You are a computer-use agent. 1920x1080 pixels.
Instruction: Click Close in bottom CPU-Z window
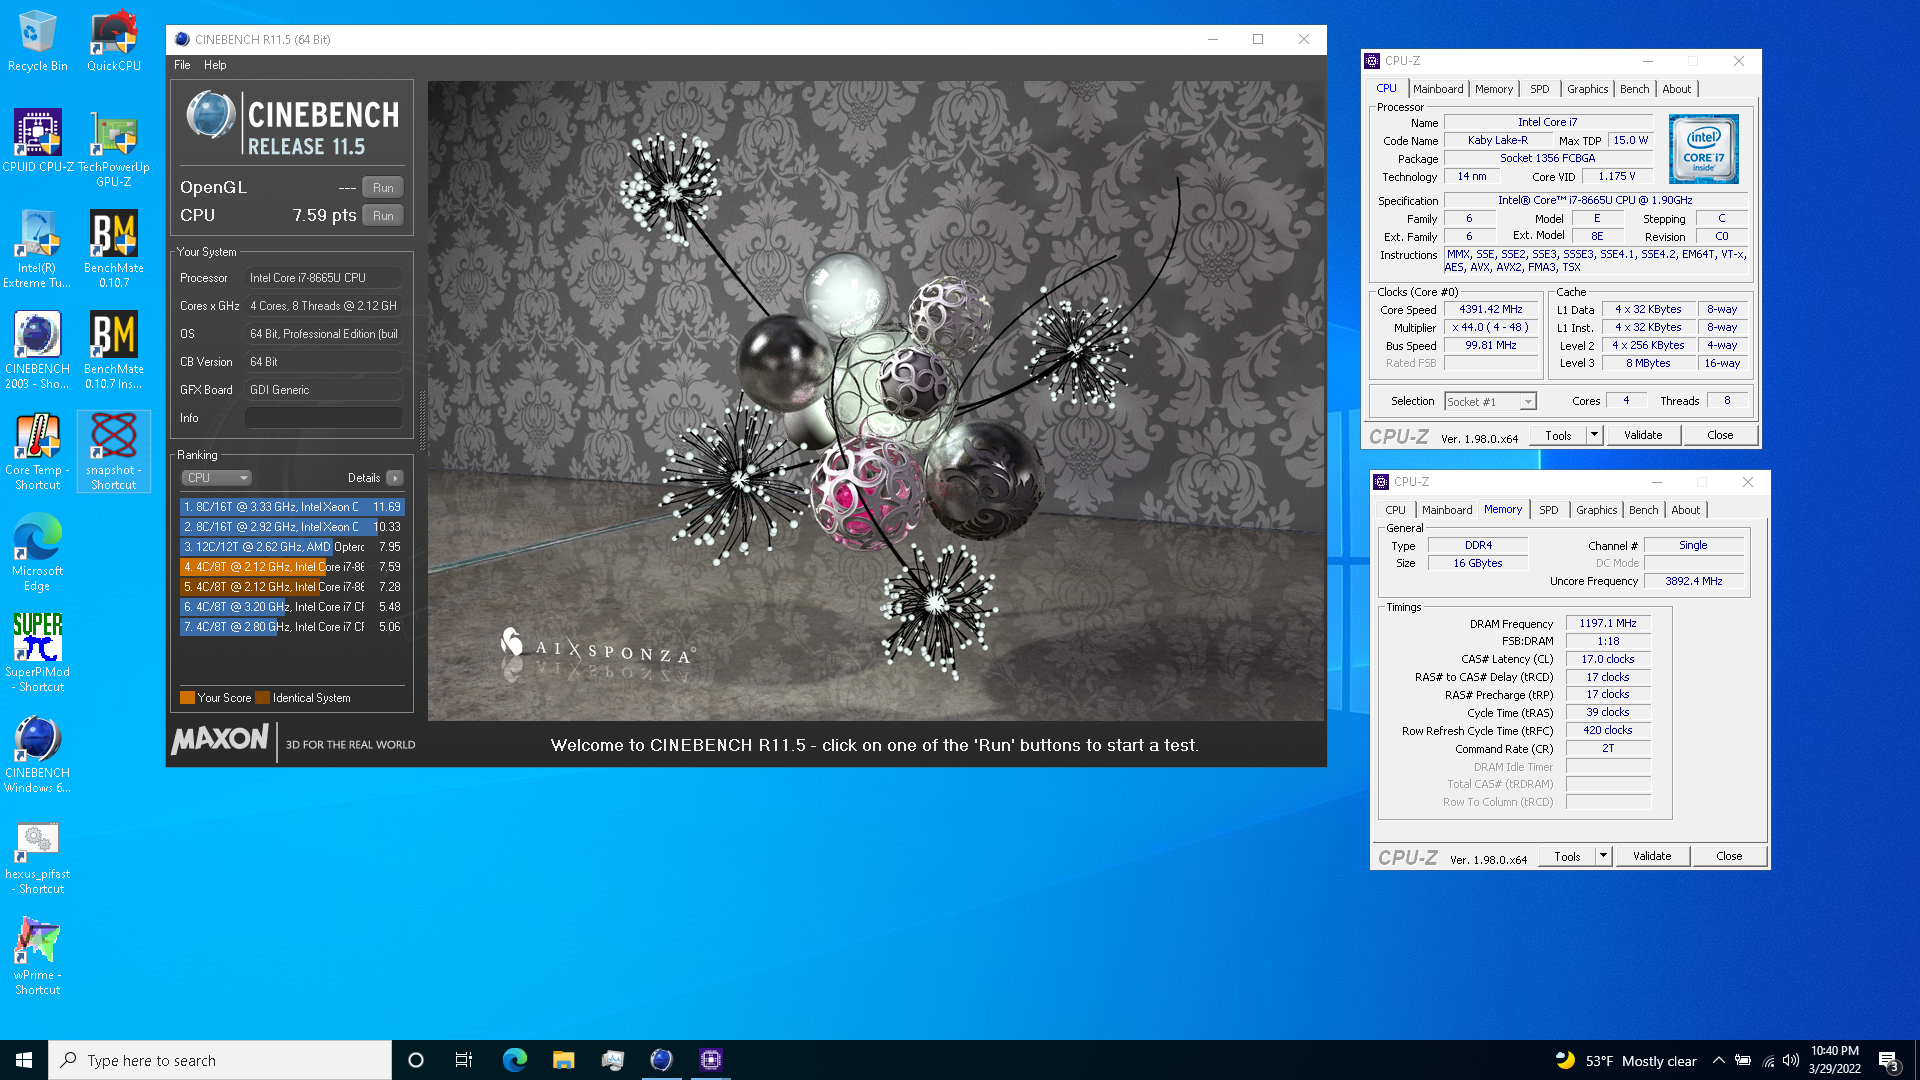pos(1729,856)
